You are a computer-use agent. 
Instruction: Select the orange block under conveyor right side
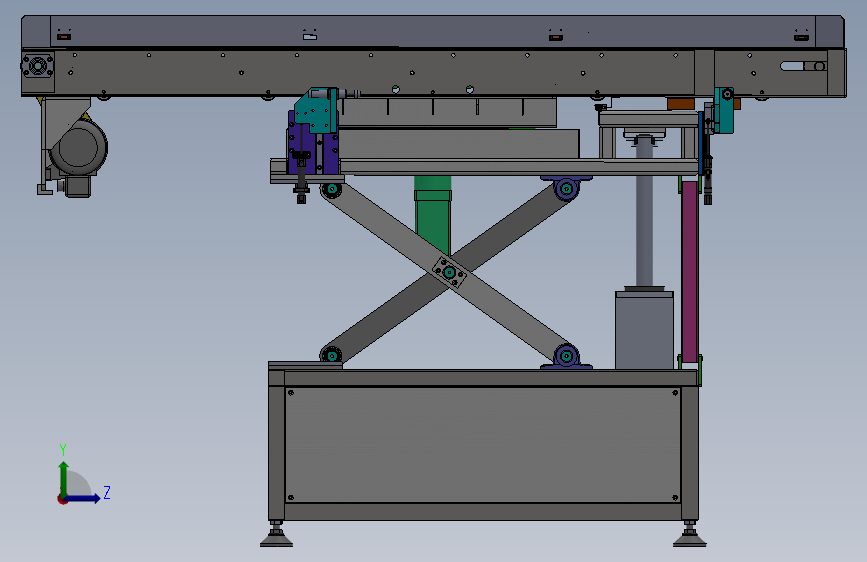pyautogui.click(x=681, y=103)
